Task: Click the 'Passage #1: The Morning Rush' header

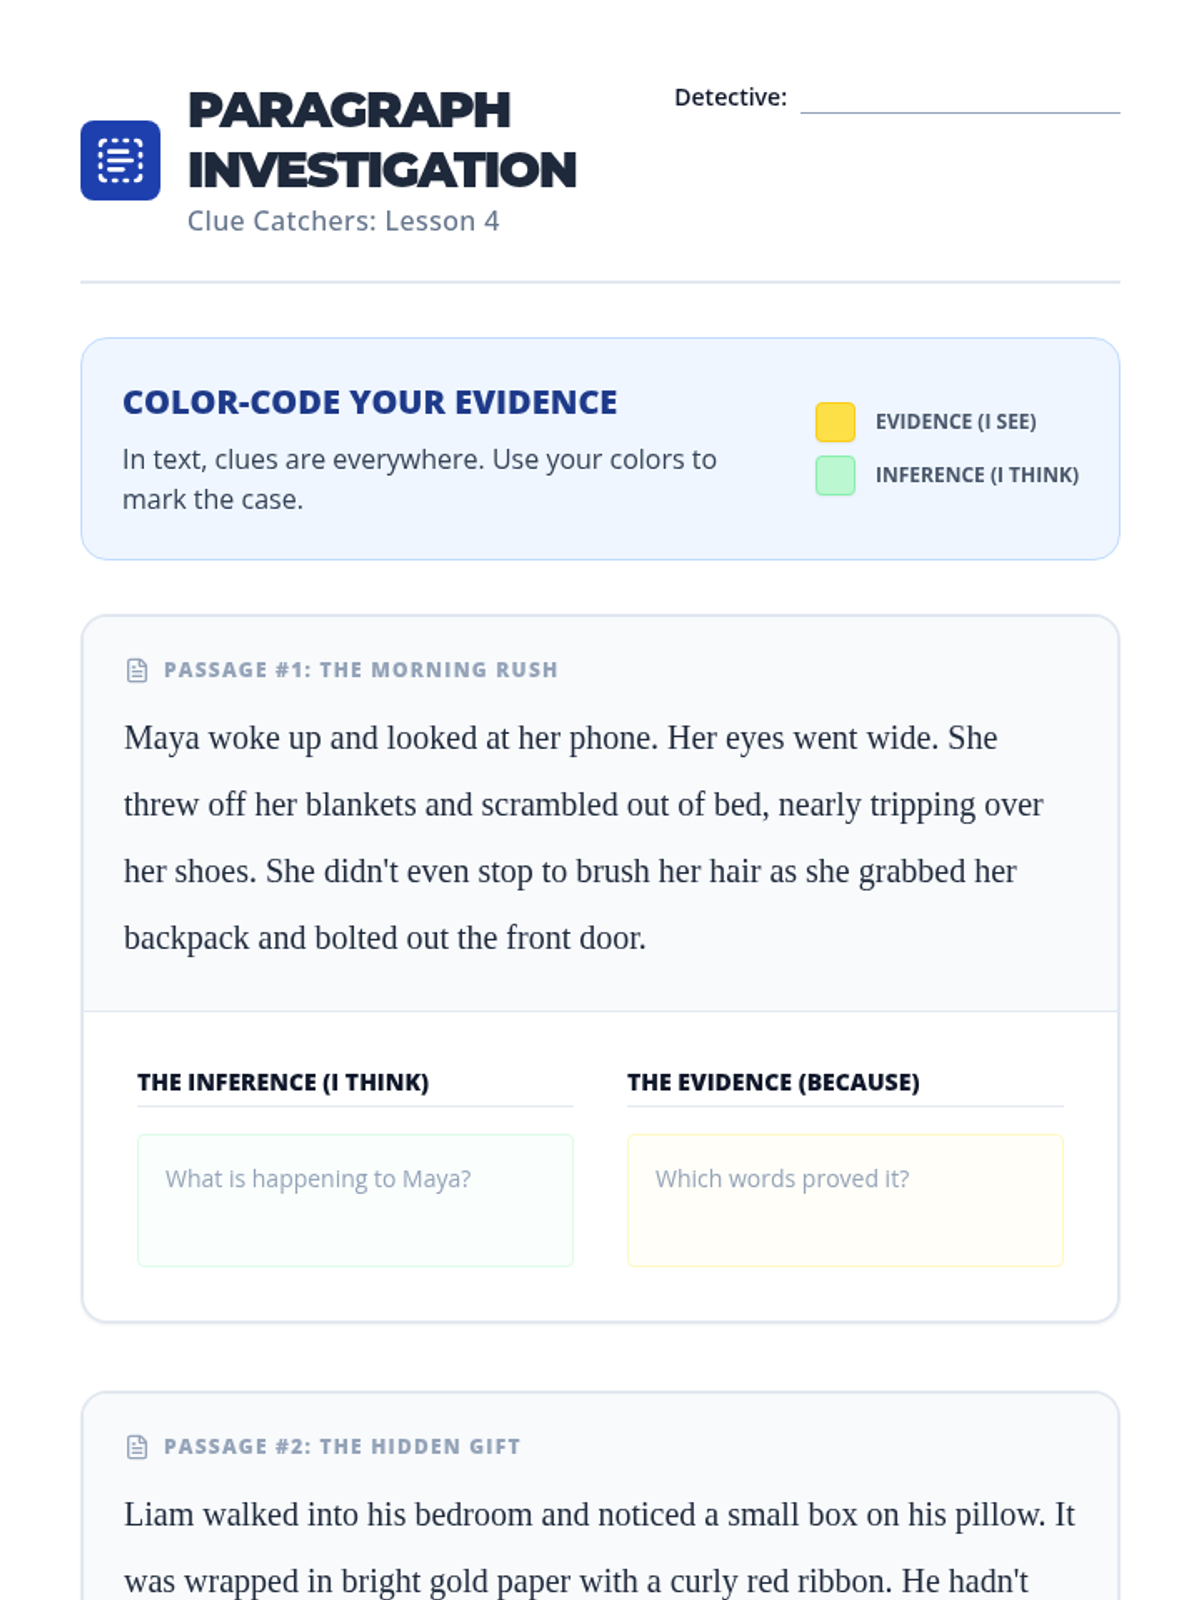Action: (x=360, y=670)
